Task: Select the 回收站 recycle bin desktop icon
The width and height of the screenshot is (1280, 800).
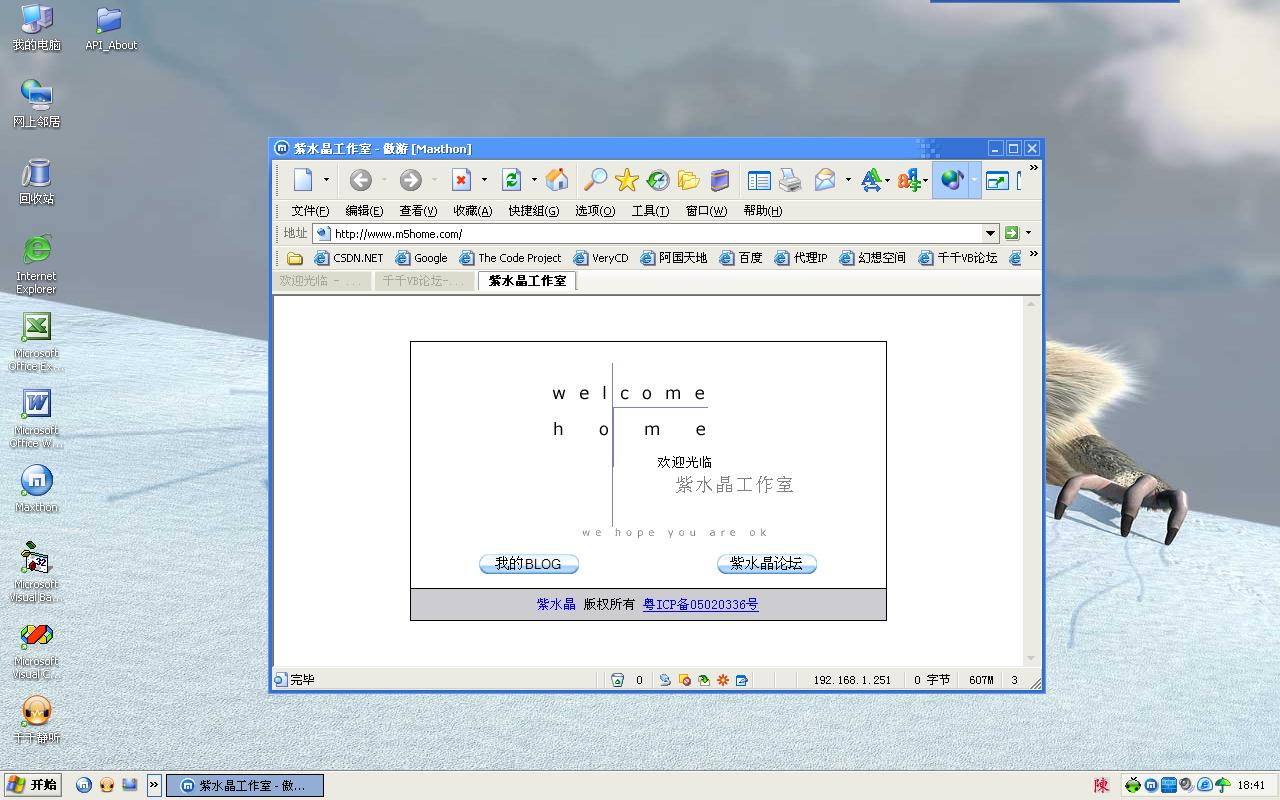Action: [37, 180]
